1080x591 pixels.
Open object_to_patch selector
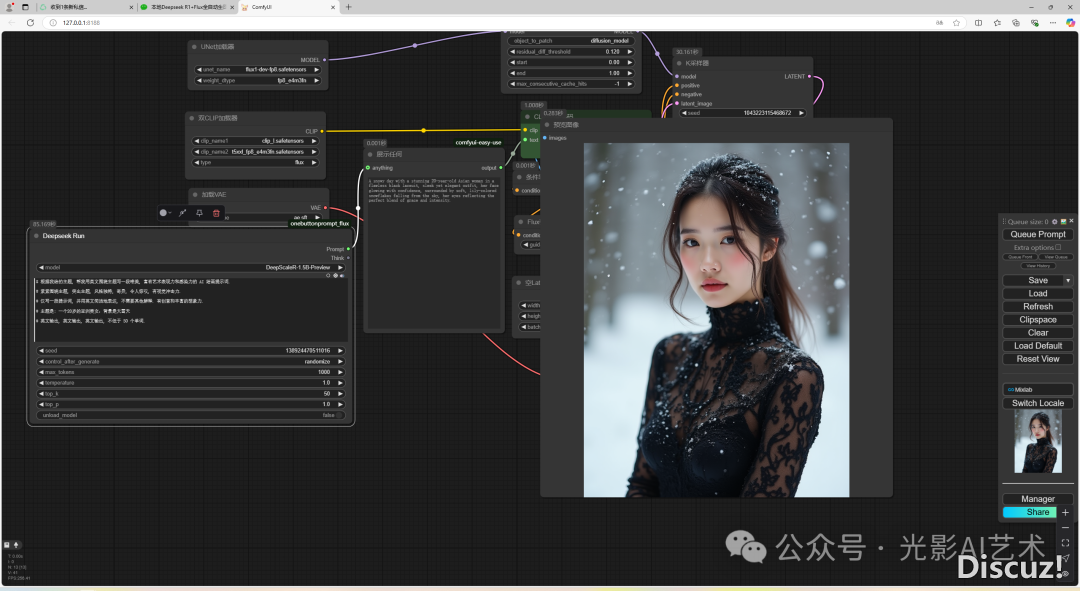(571, 41)
